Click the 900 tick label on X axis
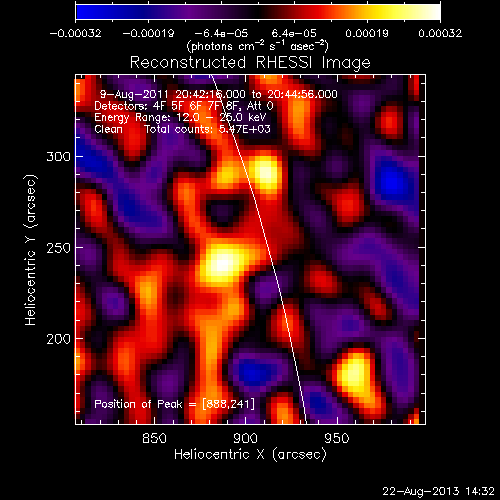 [x=246, y=438]
